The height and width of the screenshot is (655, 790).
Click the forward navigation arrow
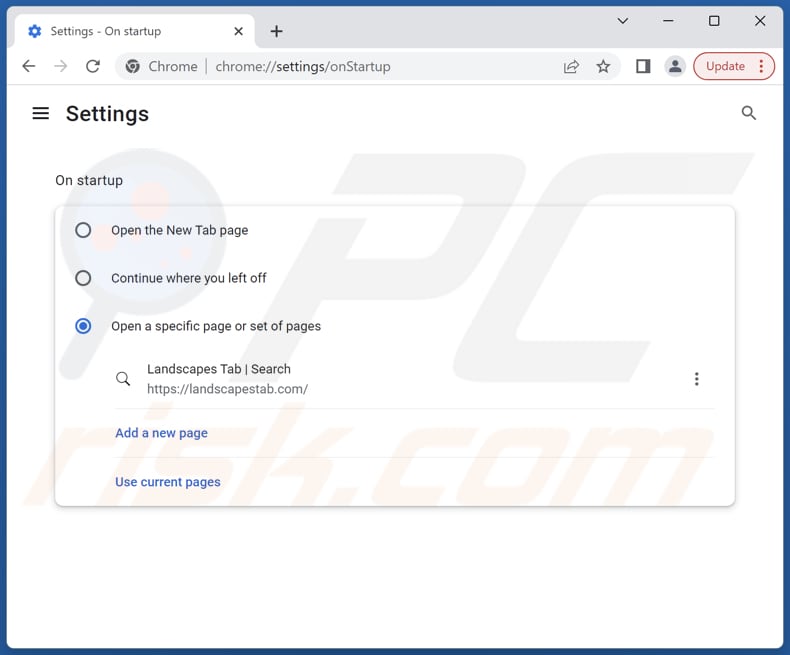click(x=60, y=66)
